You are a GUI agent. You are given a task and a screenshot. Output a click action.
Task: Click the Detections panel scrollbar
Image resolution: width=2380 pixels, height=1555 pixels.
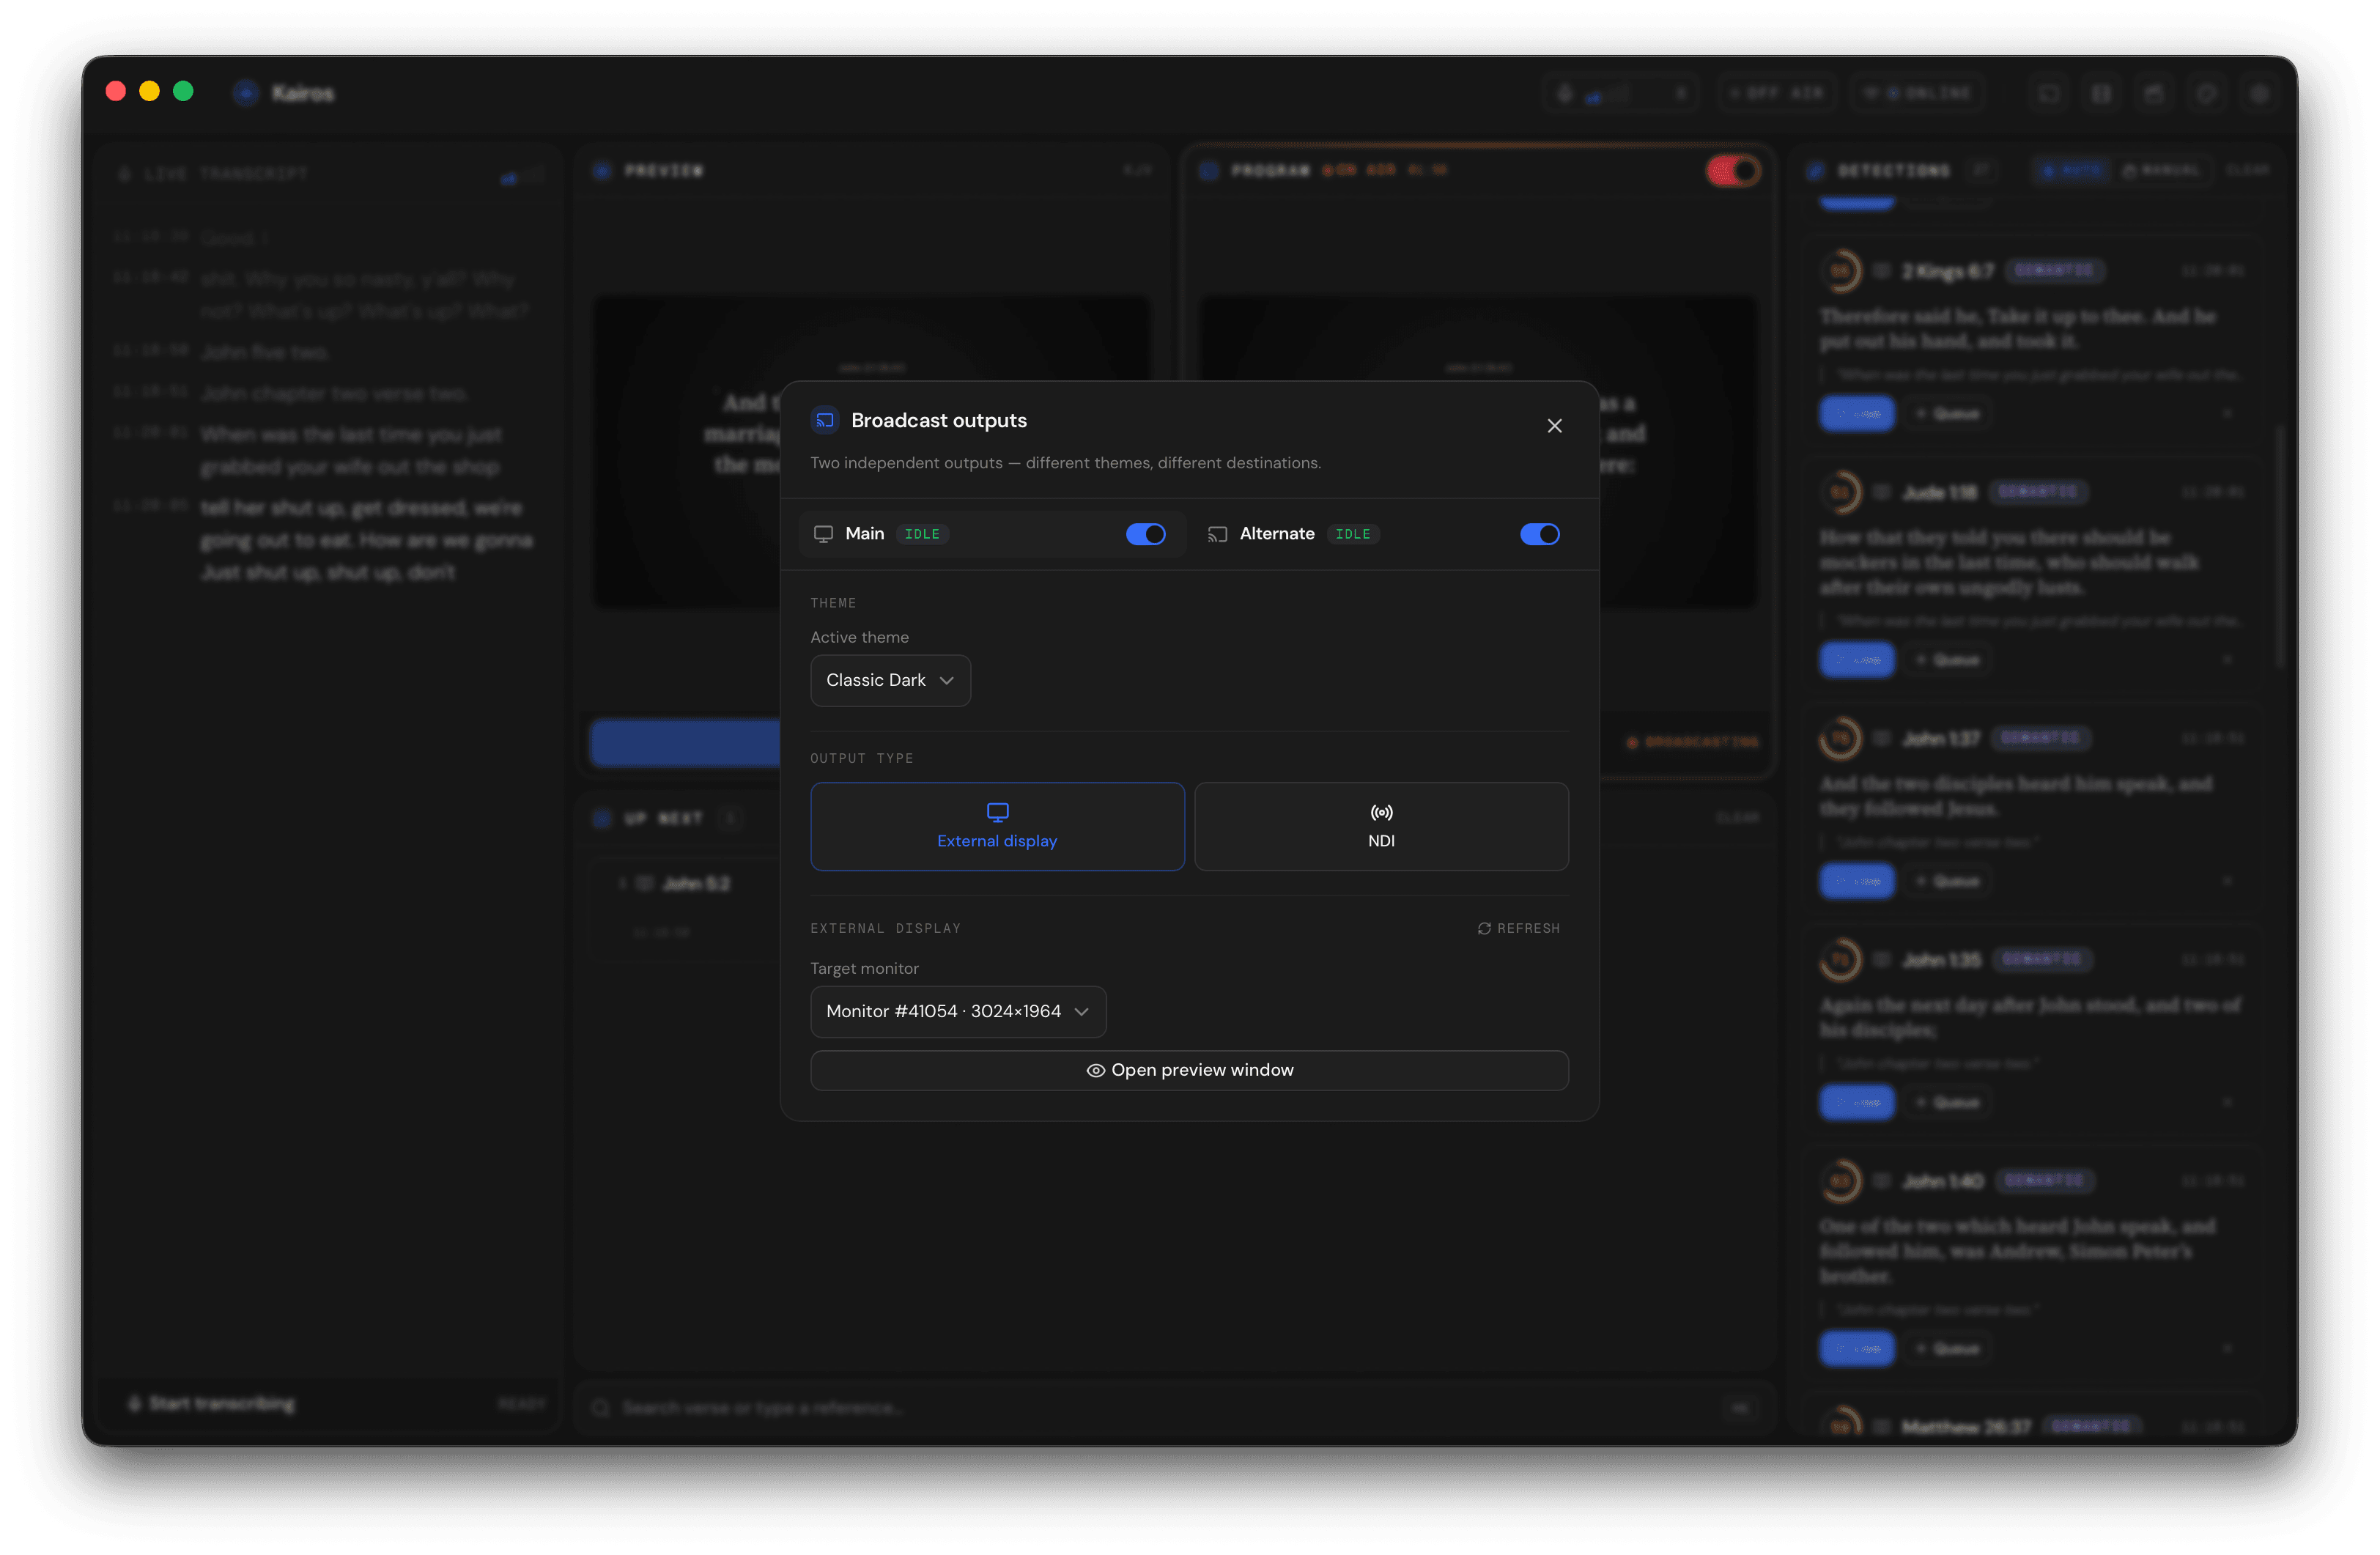pos(2281,548)
